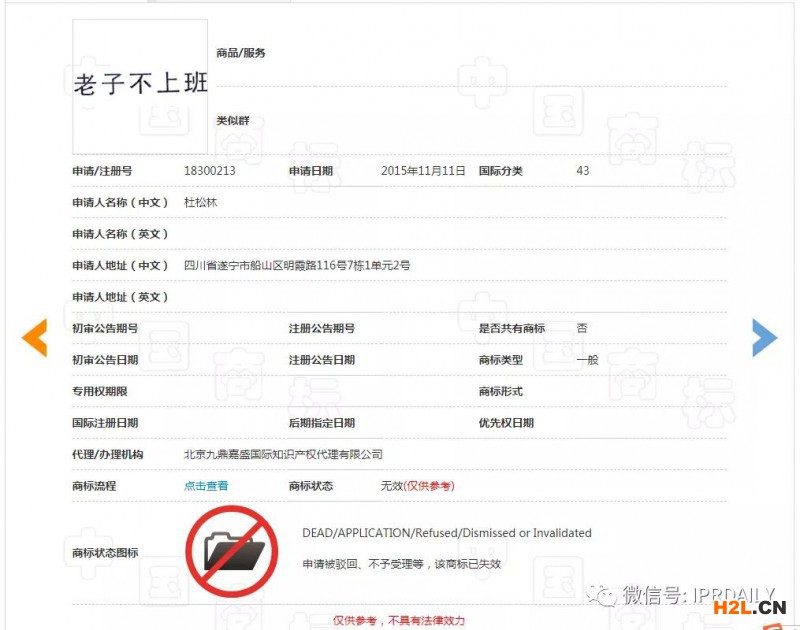Select the applicant name 杜松林

201,202
